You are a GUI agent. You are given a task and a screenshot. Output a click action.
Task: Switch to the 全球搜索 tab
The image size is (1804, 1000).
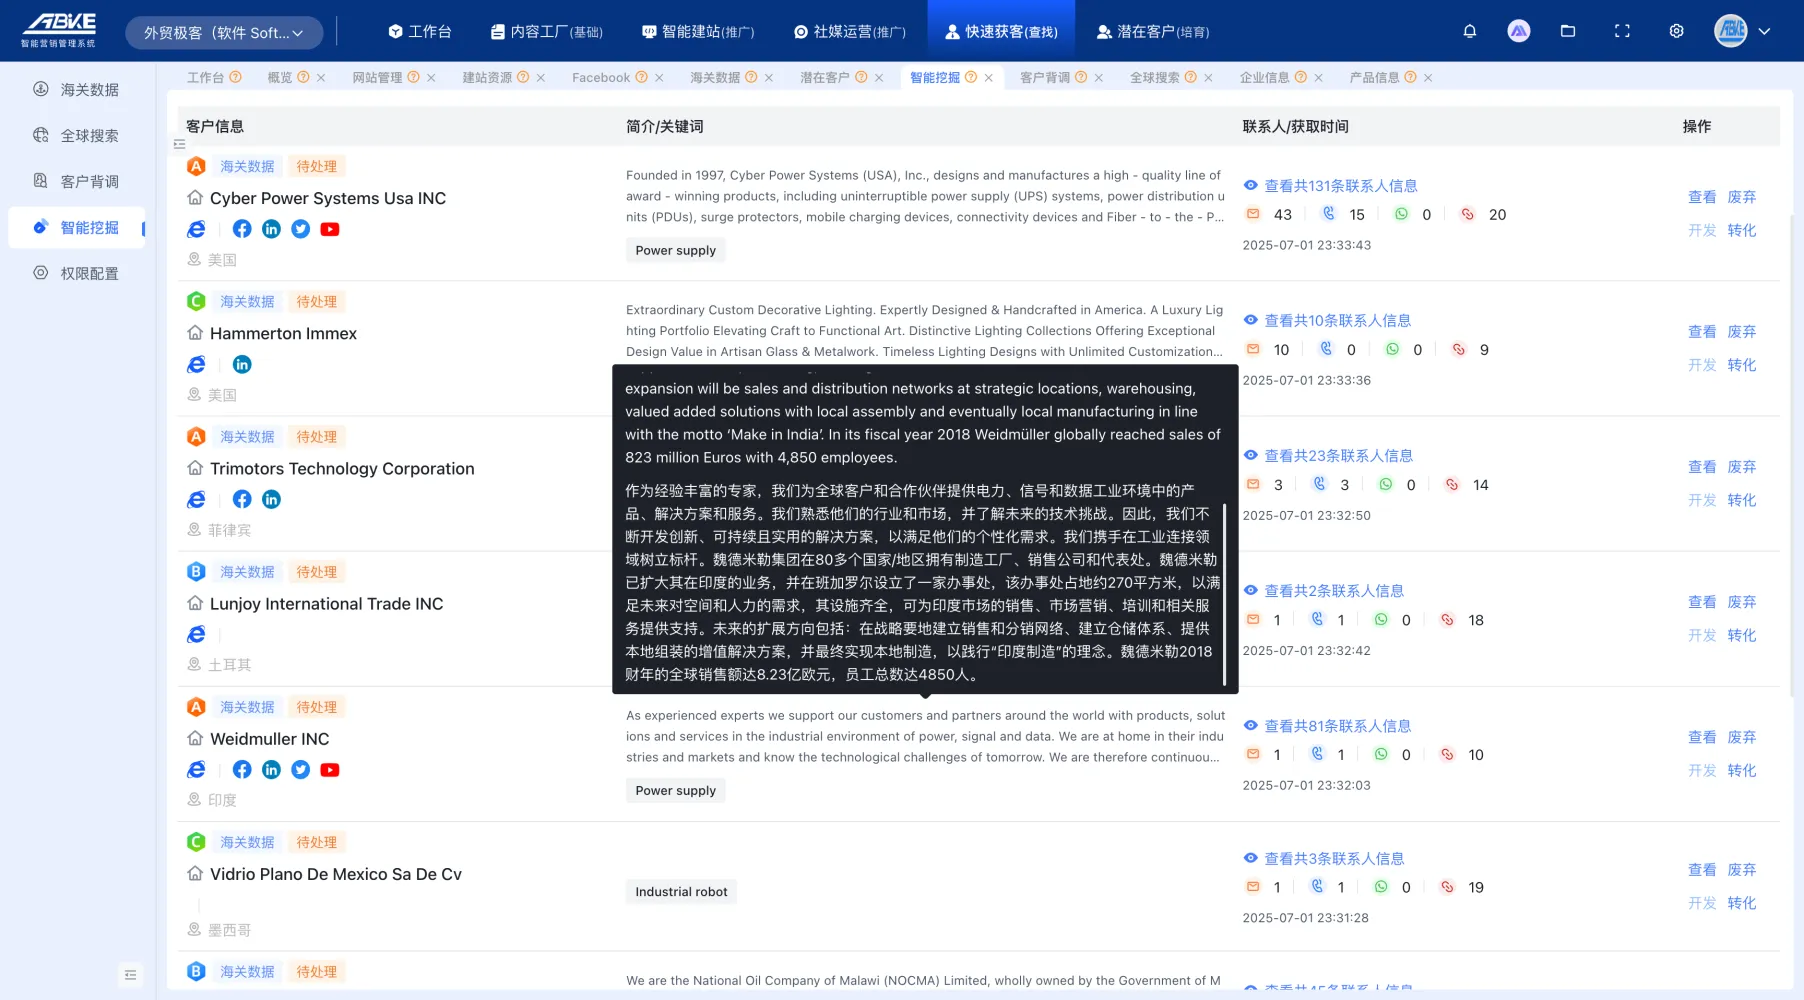1155,78
